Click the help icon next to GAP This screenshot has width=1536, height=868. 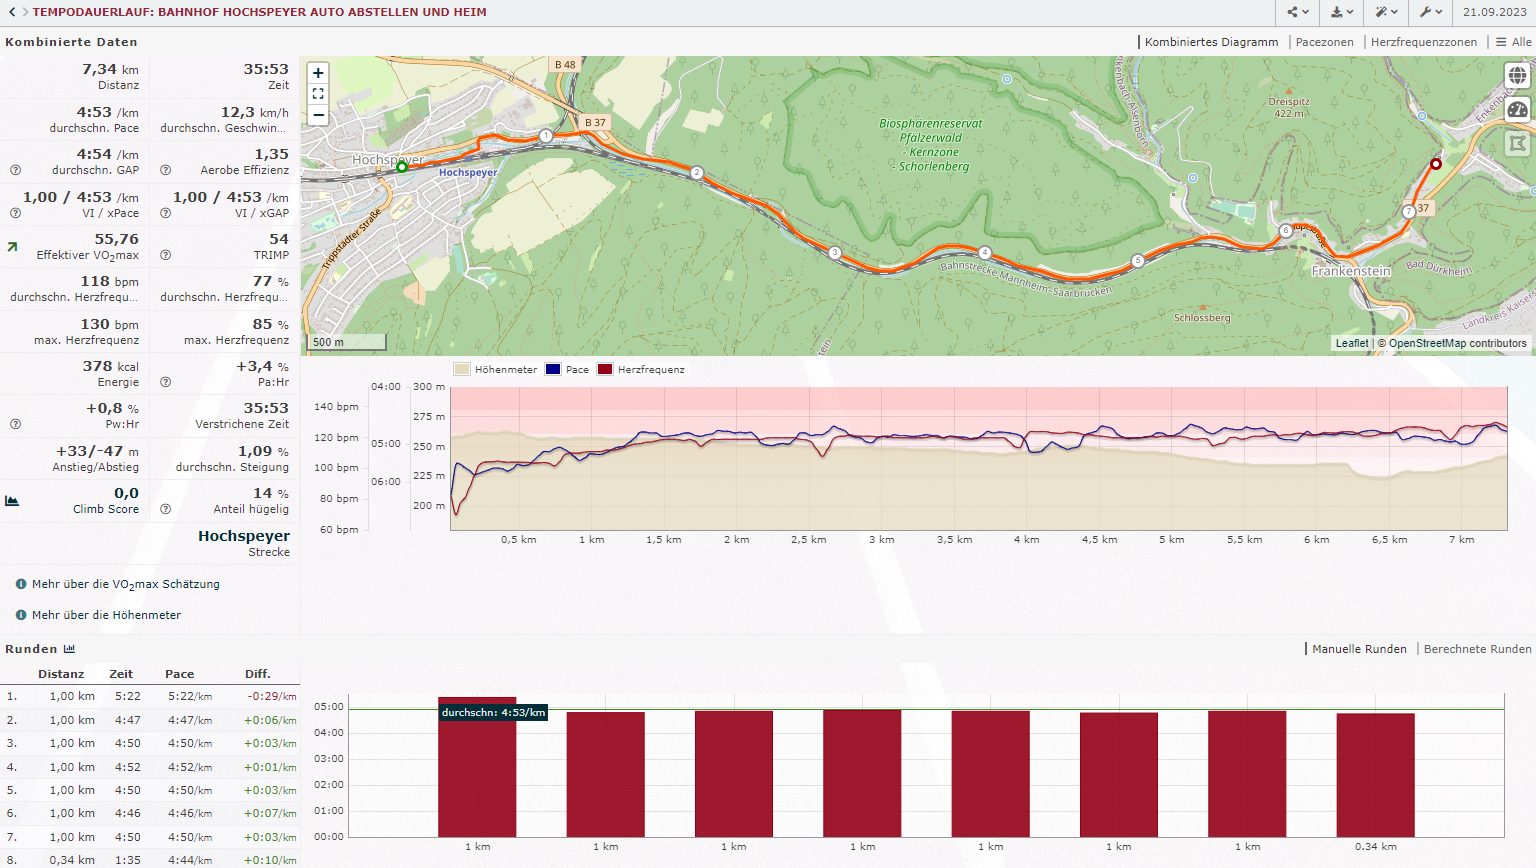(15, 170)
